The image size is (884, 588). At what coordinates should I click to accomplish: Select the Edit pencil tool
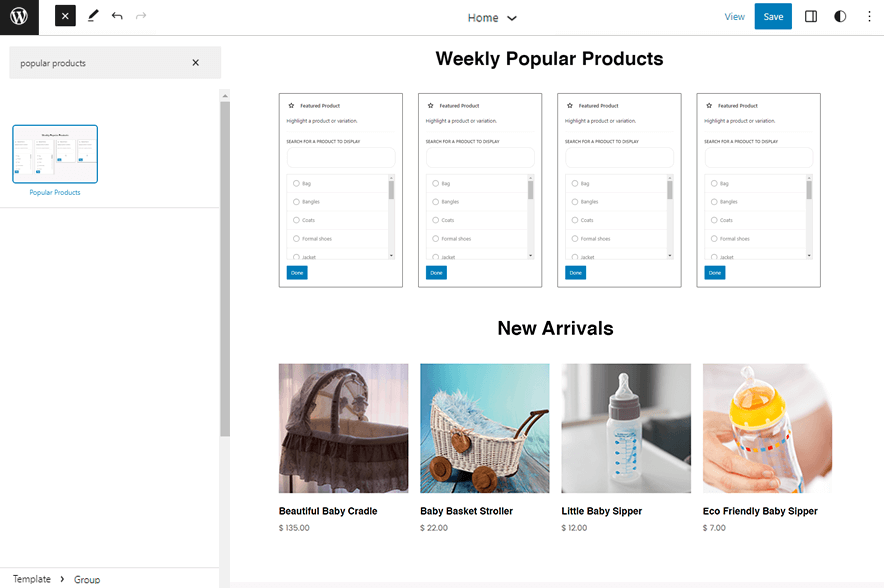coord(92,16)
